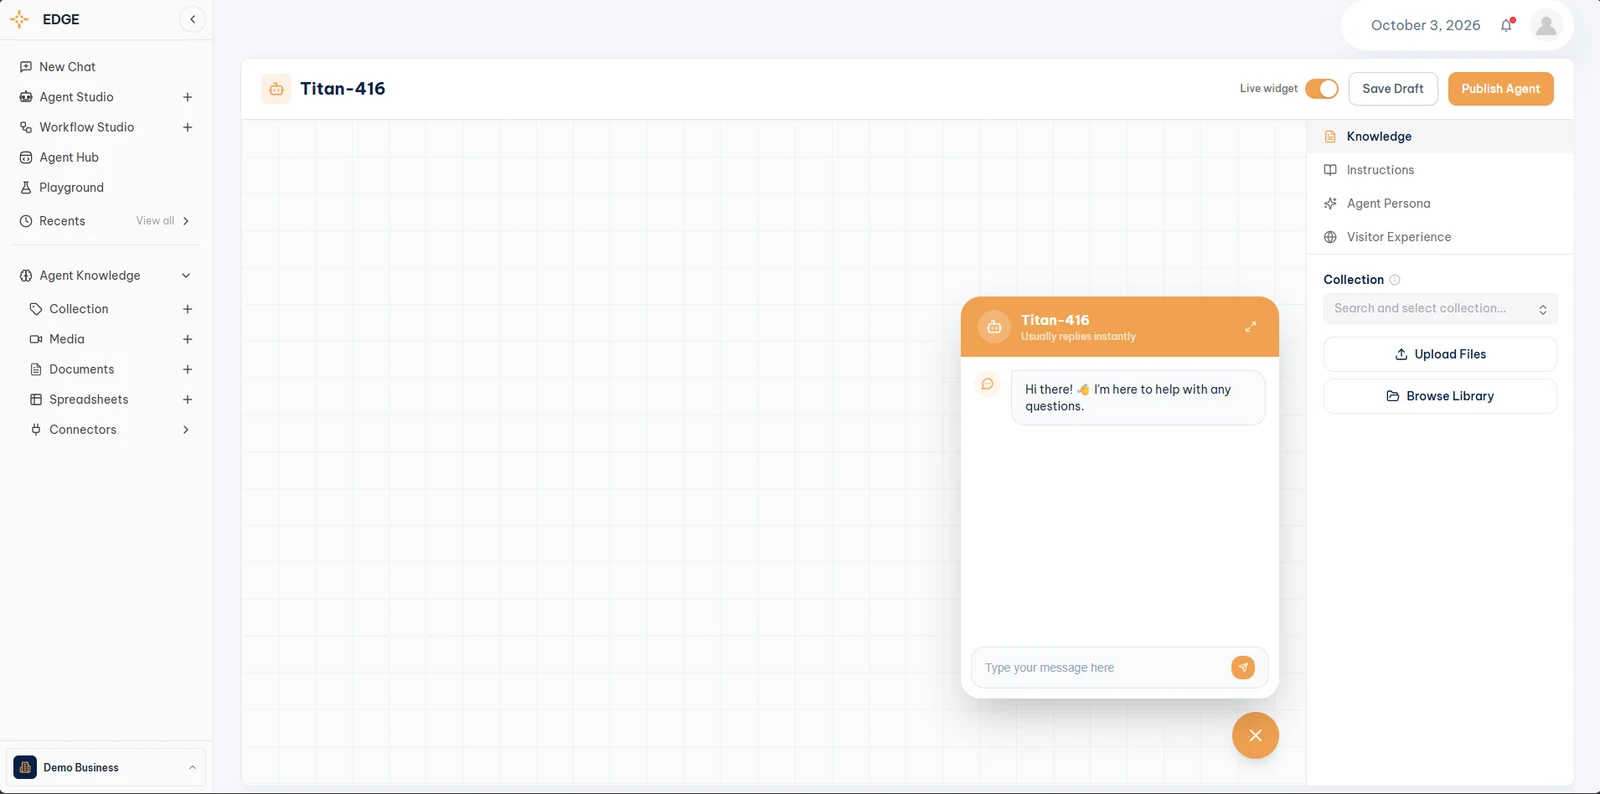
Task: Switch to the Instructions tab
Action: tap(1440, 170)
